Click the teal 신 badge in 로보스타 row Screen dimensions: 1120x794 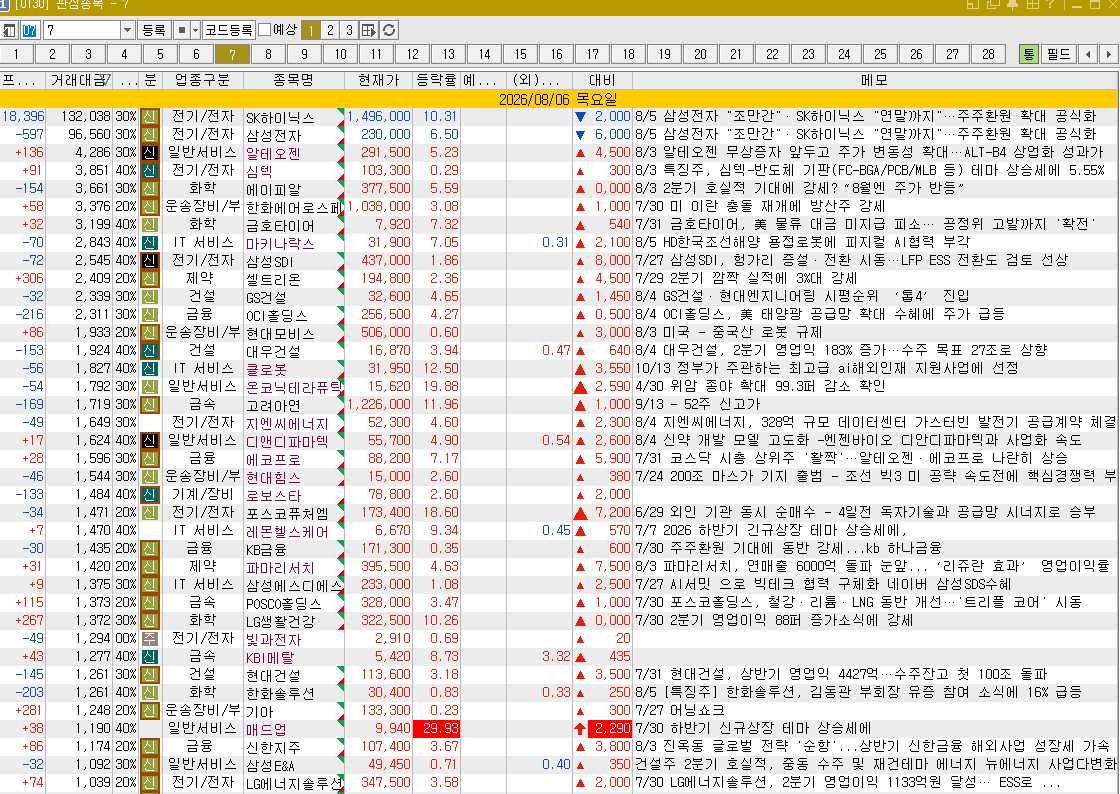(x=149, y=494)
